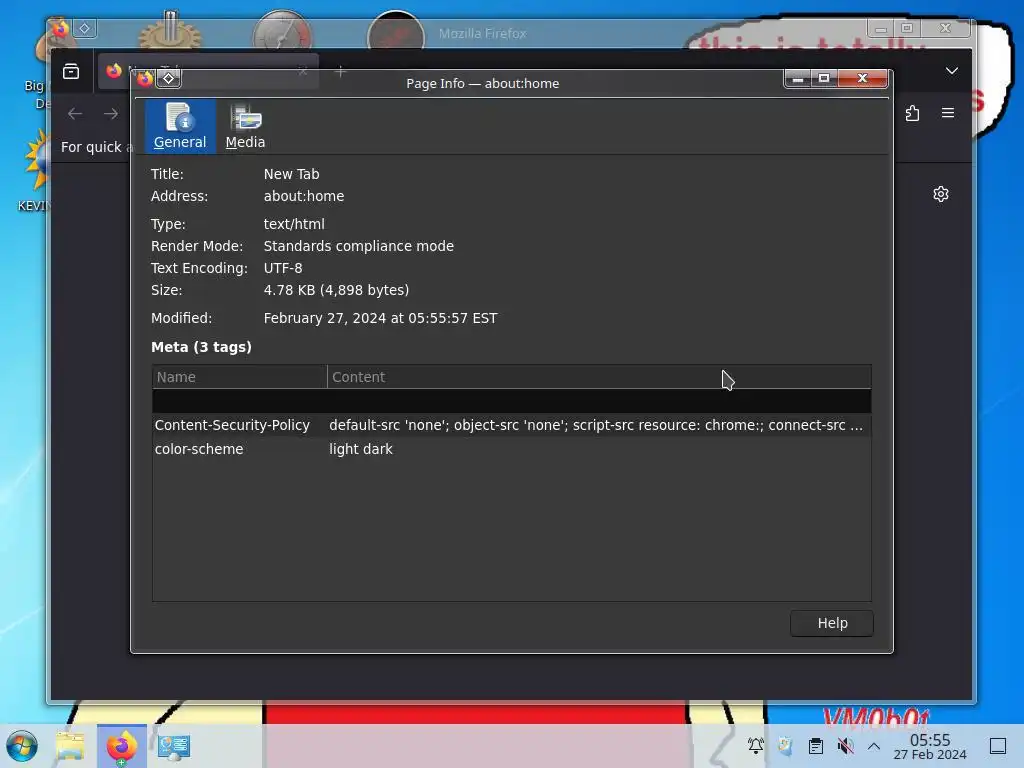The width and height of the screenshot is (1024, 768).
Task: Click the Help button in Page Info
Action: pyautogui.click(x=831, y=623)
